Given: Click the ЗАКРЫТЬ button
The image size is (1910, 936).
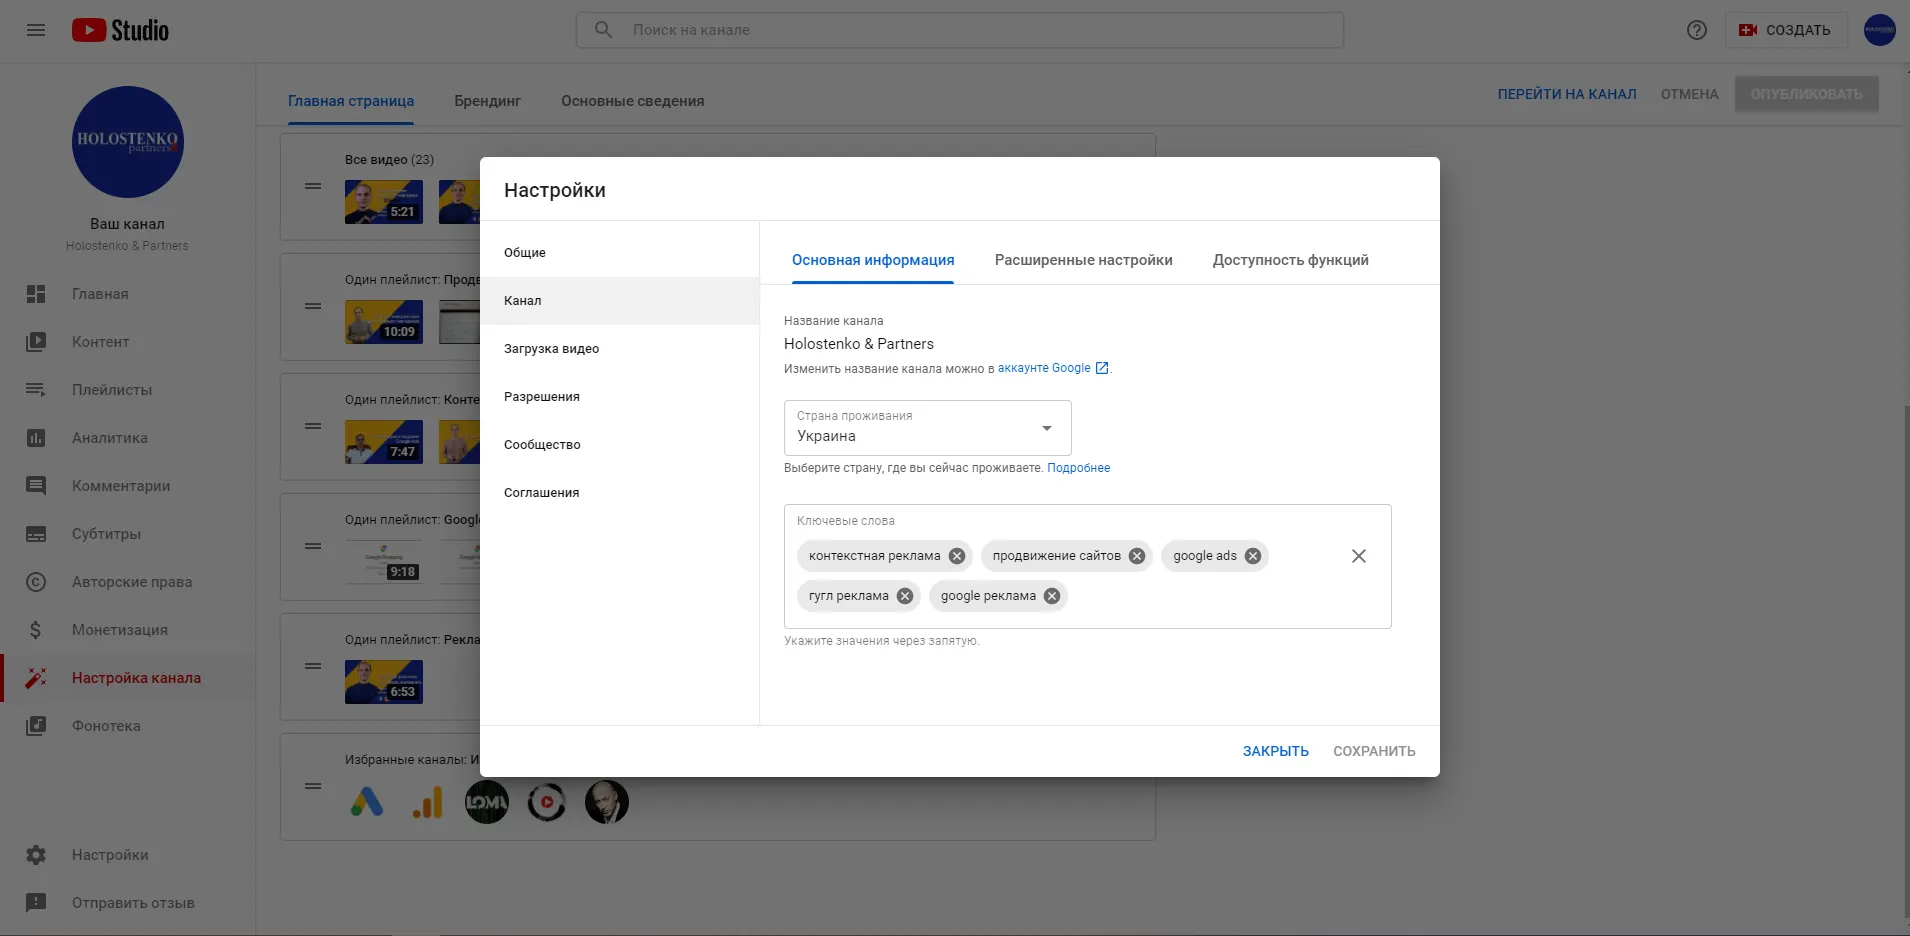Looking at the screenshot, I should [1275, 751].
